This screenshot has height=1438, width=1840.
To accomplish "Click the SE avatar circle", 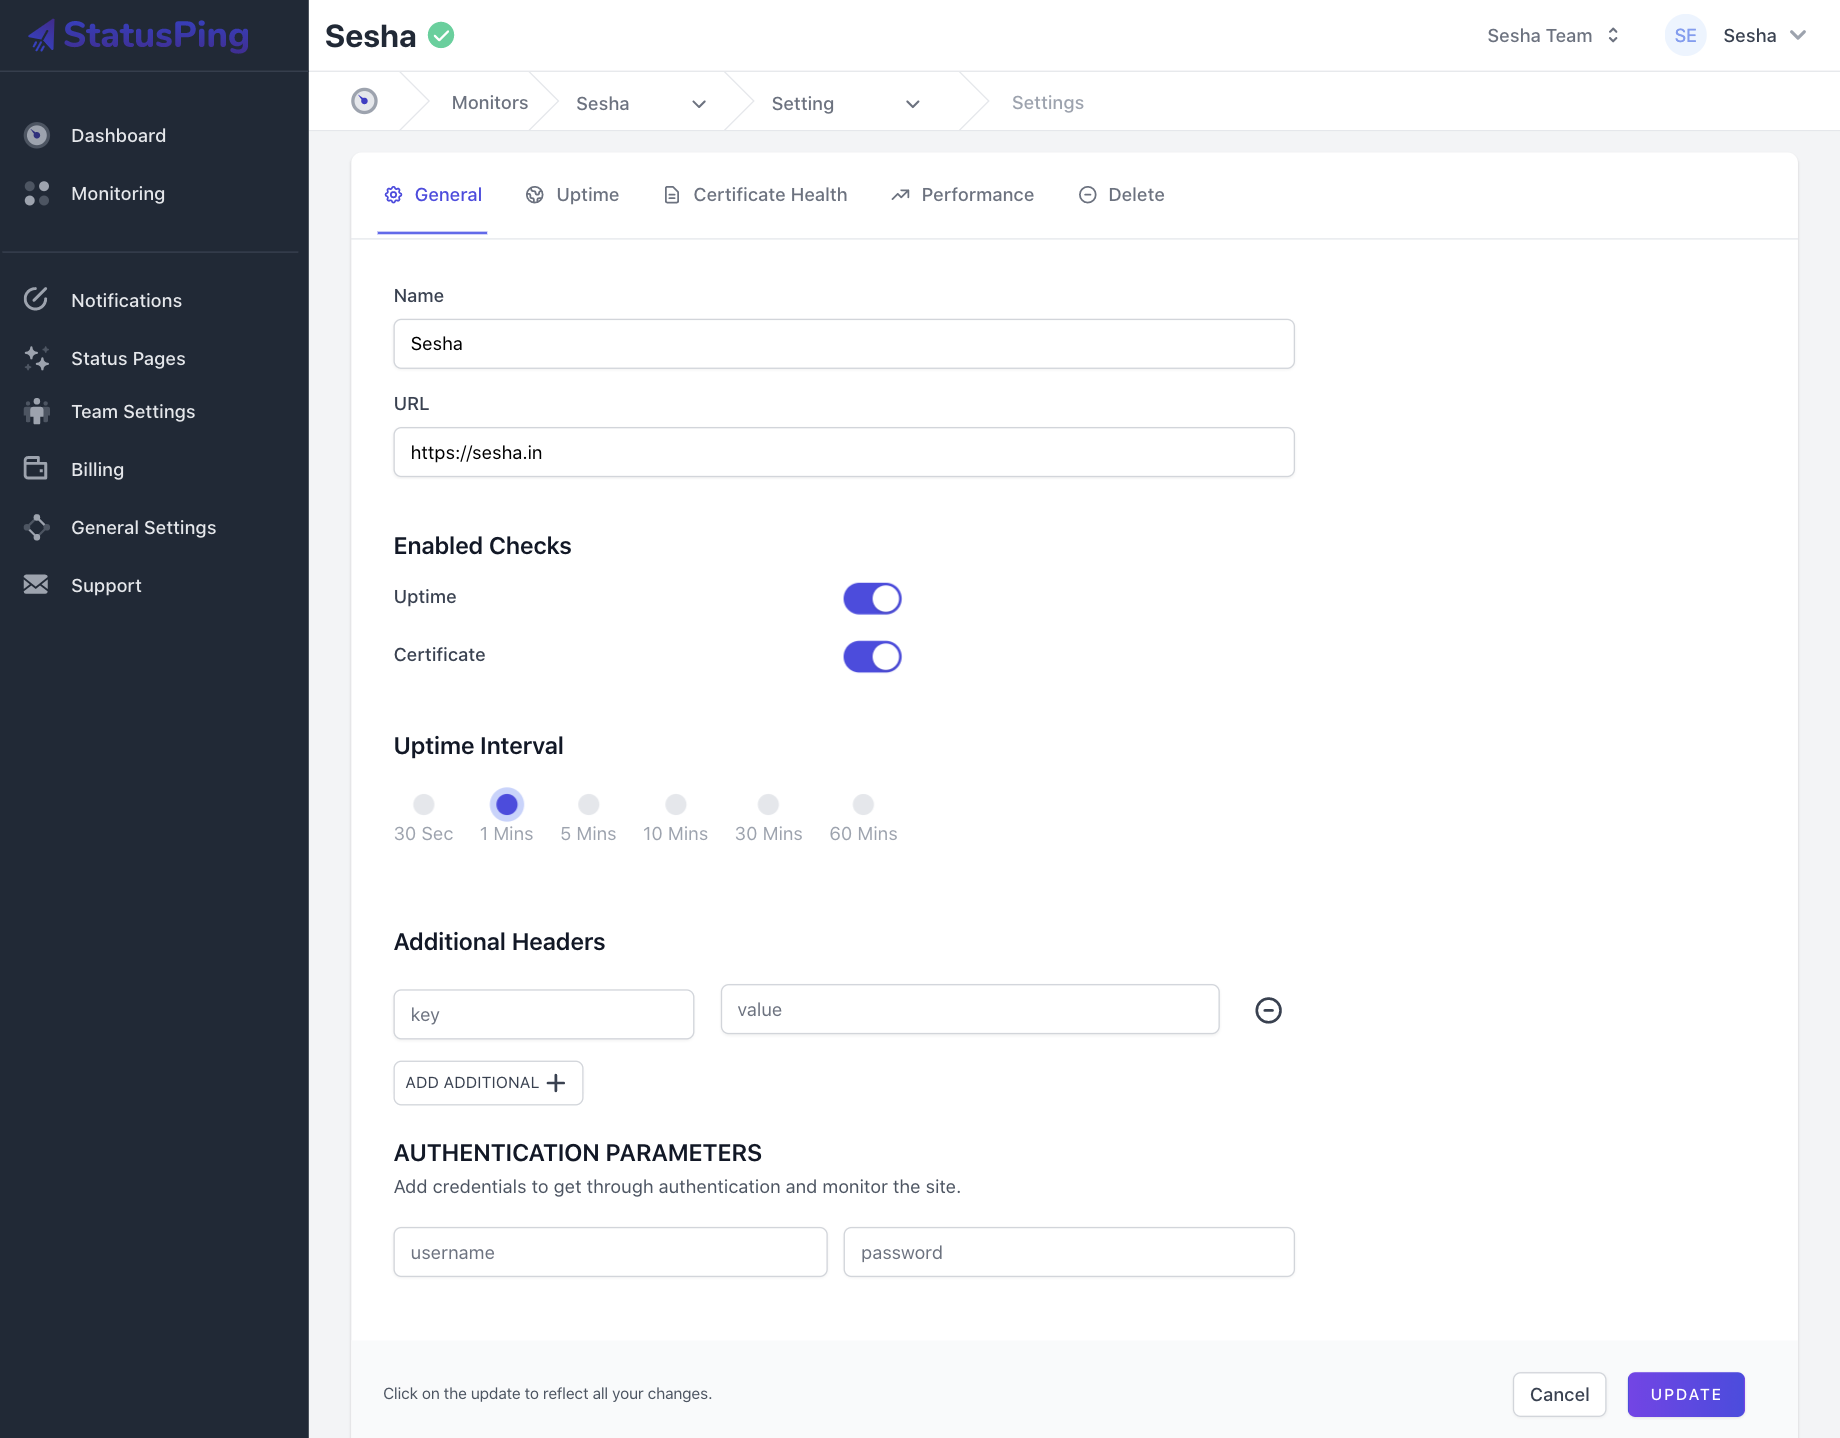I will pyautogui.click(x=1686, y=35).
